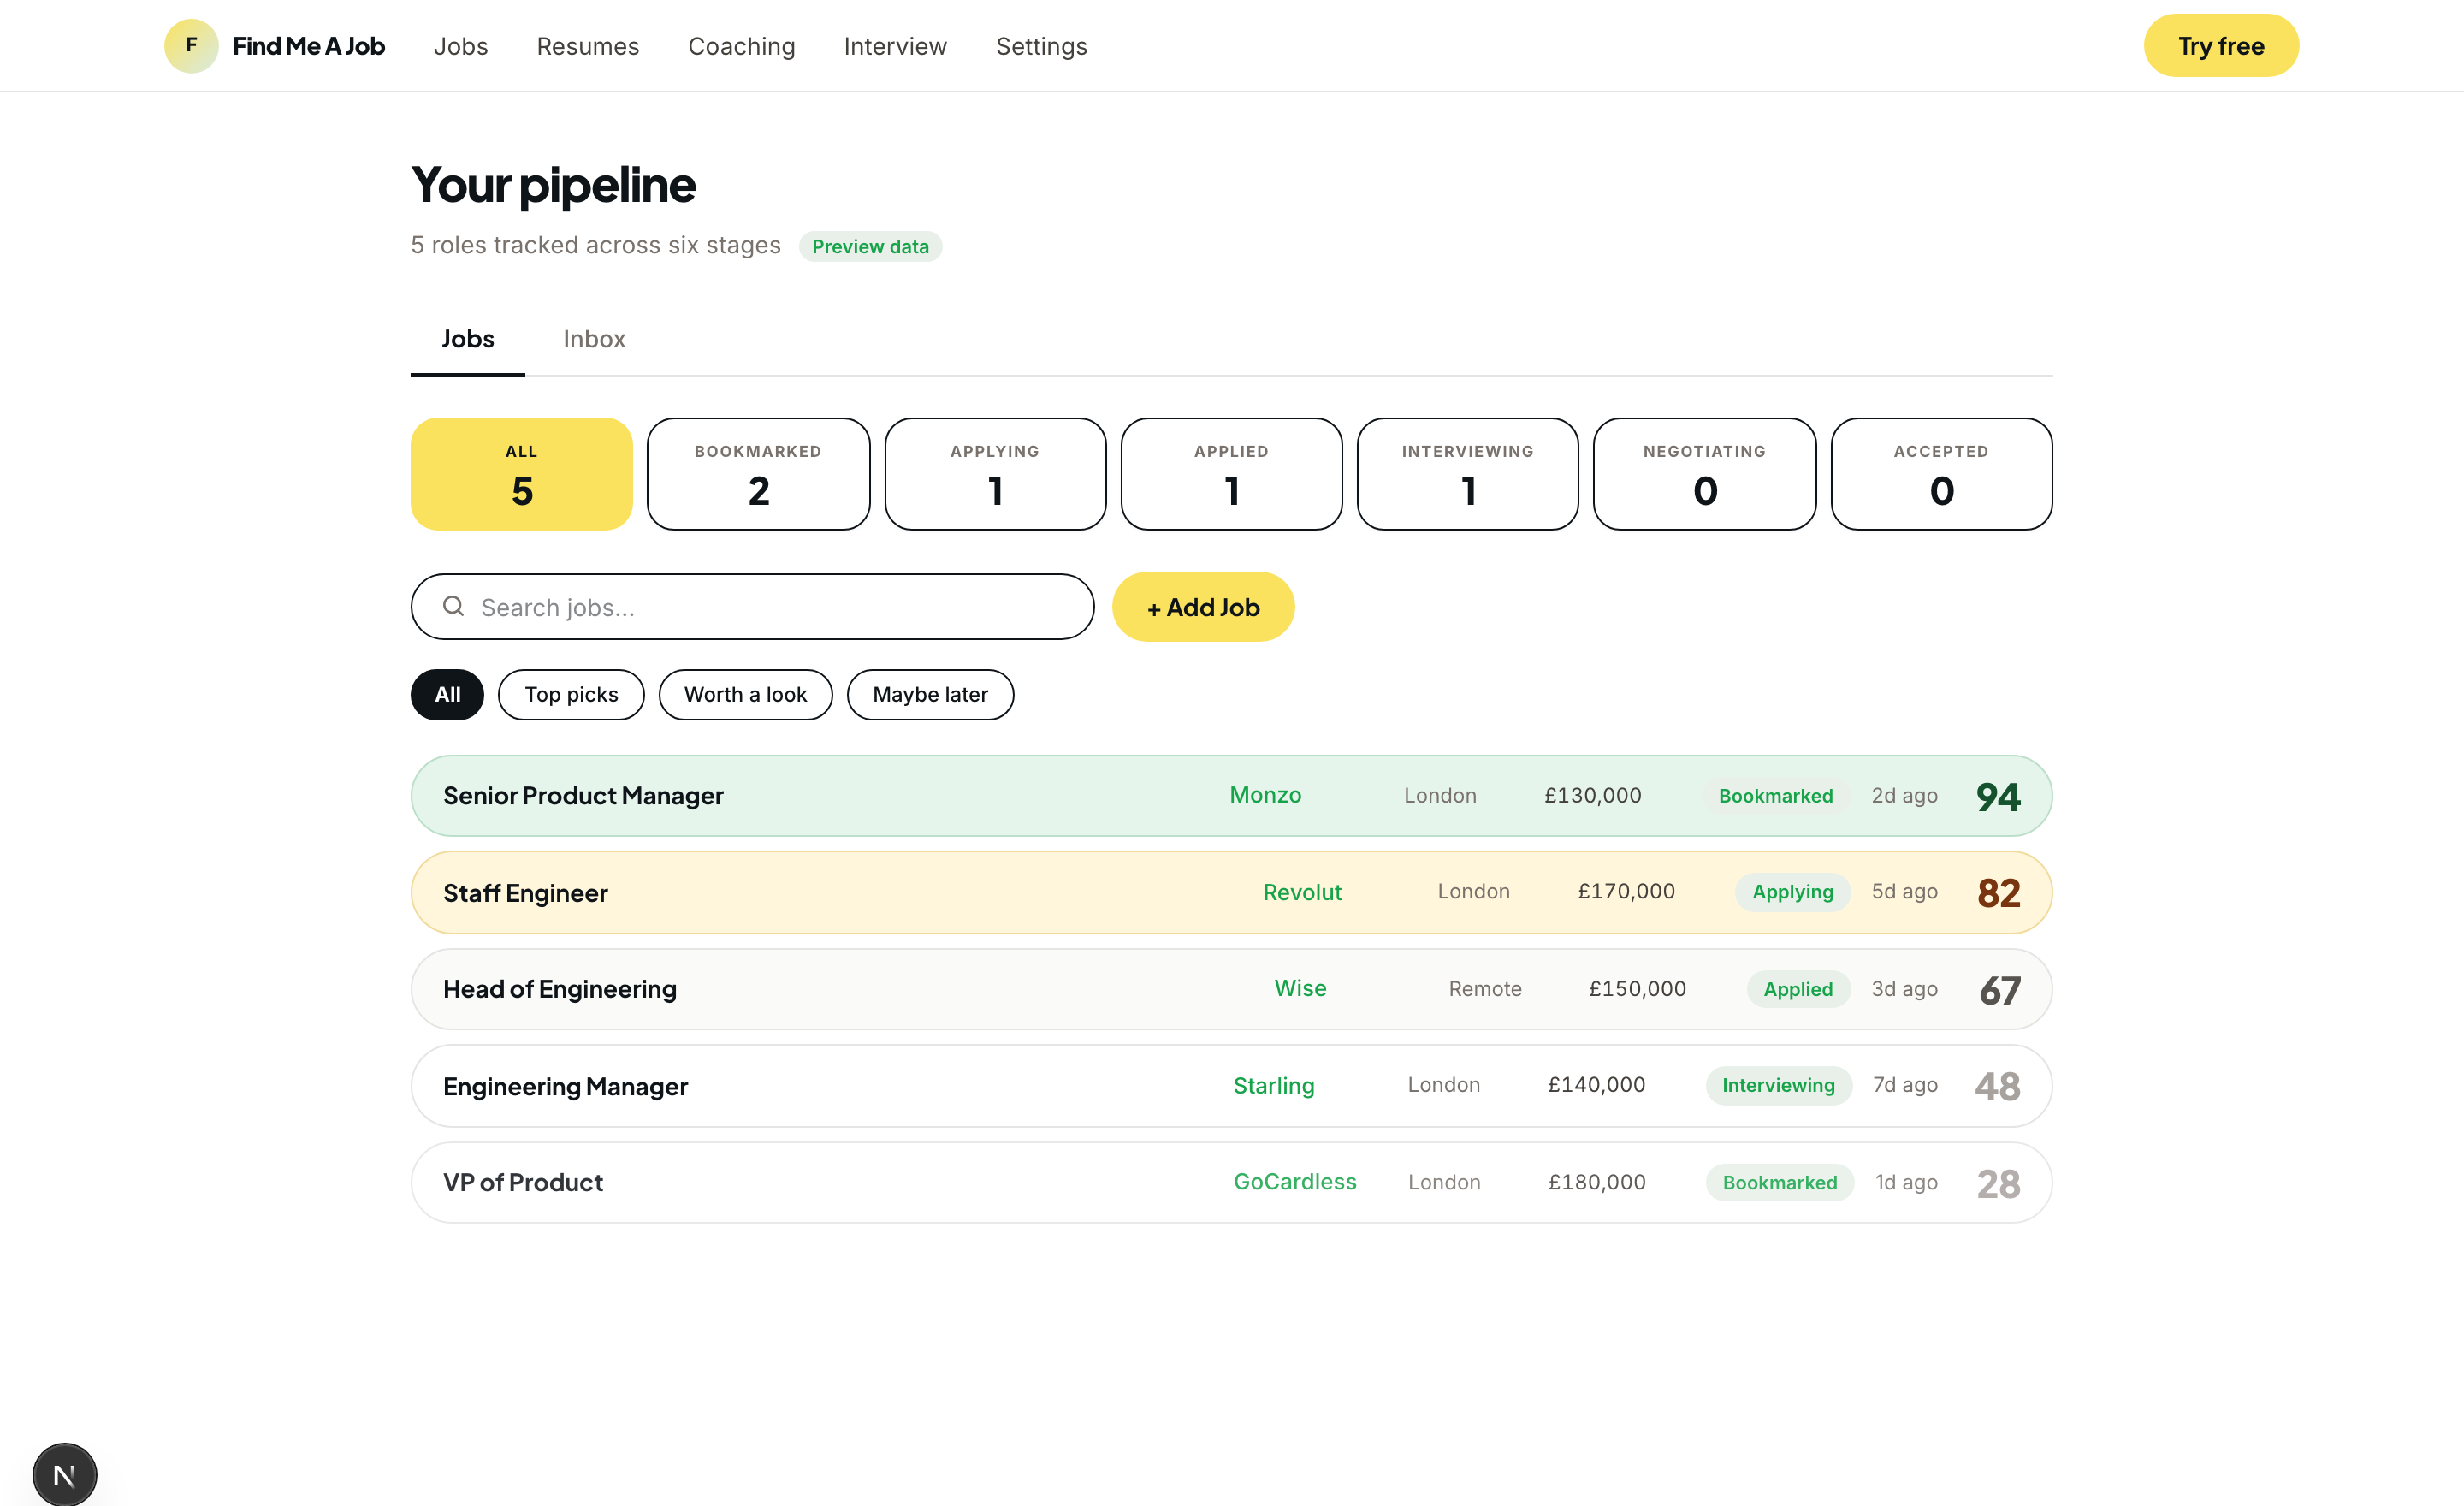Select the All filter chip
This screenshot has width=2464, height=1506.
(447, 695)
